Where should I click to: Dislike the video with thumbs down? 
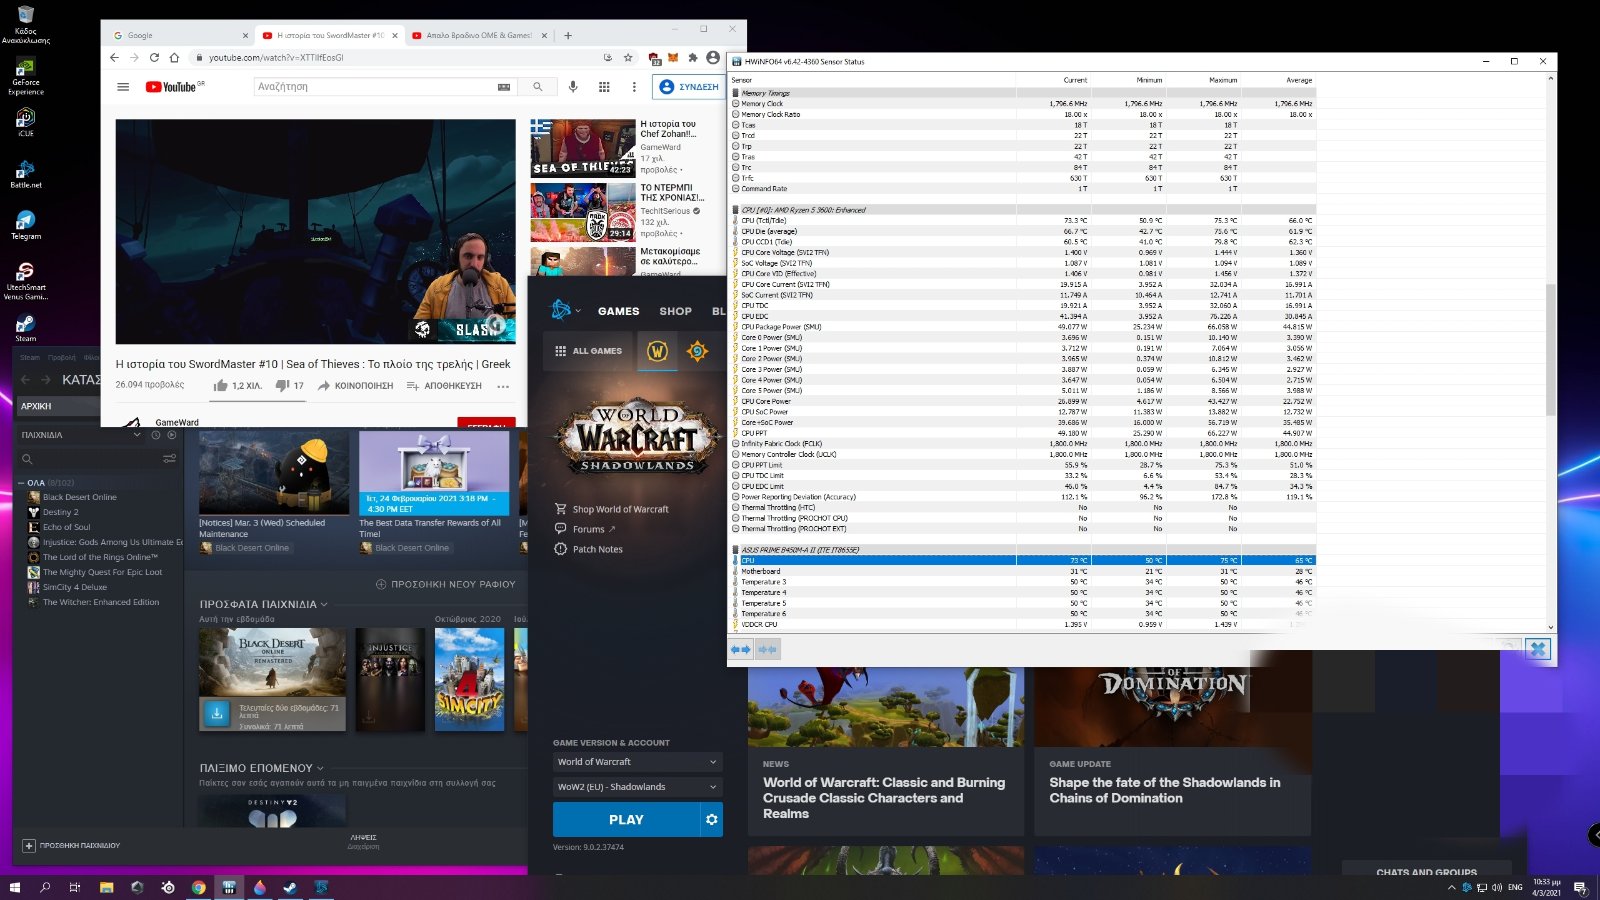[282, 386]
